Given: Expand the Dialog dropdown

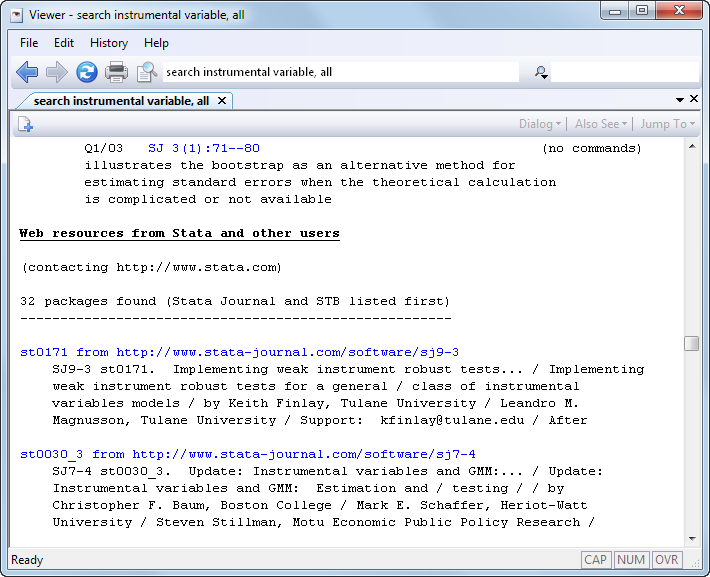Looking at the screenshot, I should (539, 124).
